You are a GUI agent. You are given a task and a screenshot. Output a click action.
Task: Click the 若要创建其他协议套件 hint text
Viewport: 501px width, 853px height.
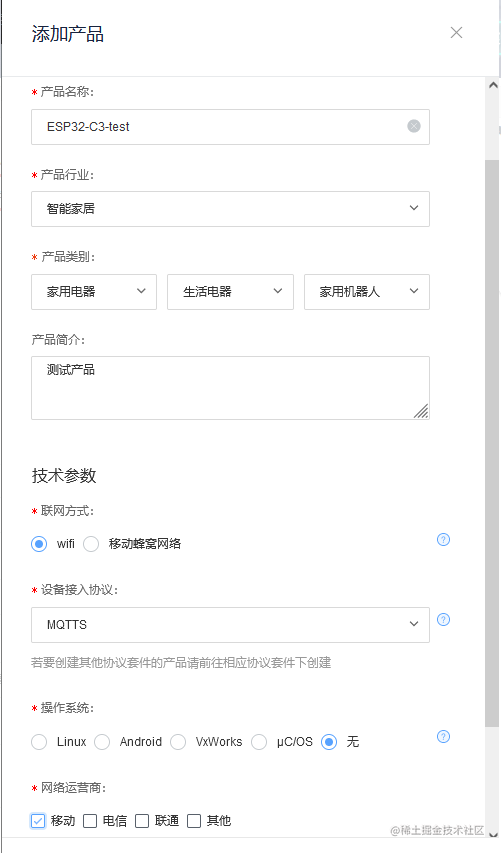[181, 663]
